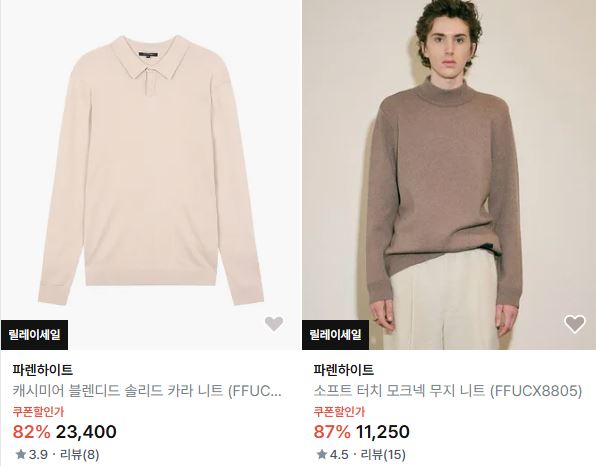Click the 87% 11,250 coupon price
The width and height of the screenshot is (596, 466).
(x=361, y=432)
